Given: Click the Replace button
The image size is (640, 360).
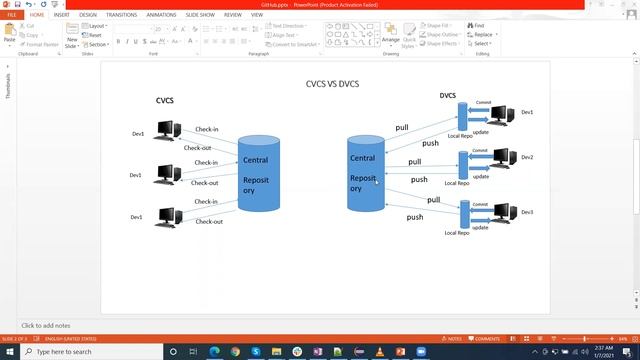Looking at the screenshot, I should 482,35.
